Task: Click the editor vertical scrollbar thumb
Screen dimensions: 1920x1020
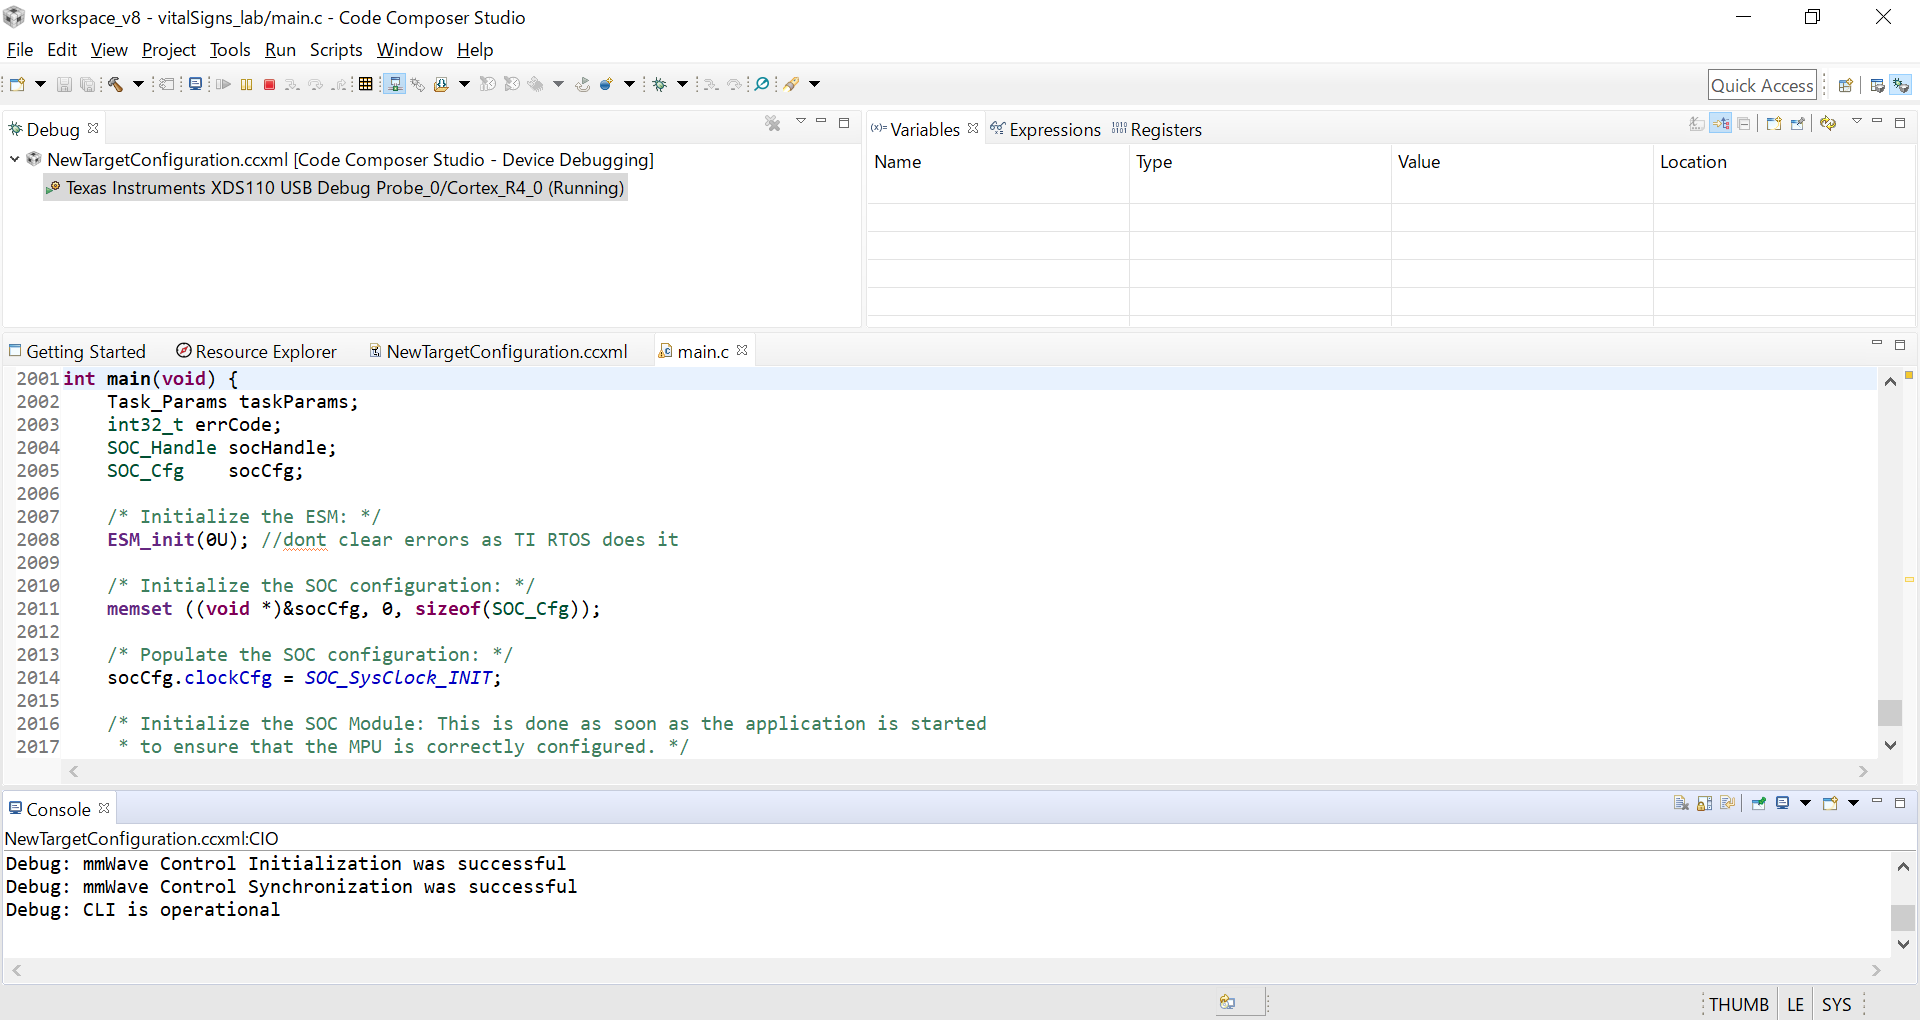Action: [x=1889, y=712]
